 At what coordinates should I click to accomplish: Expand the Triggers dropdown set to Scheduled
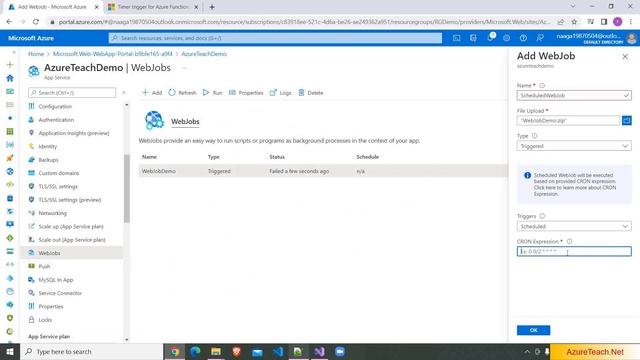click(574, 226)
